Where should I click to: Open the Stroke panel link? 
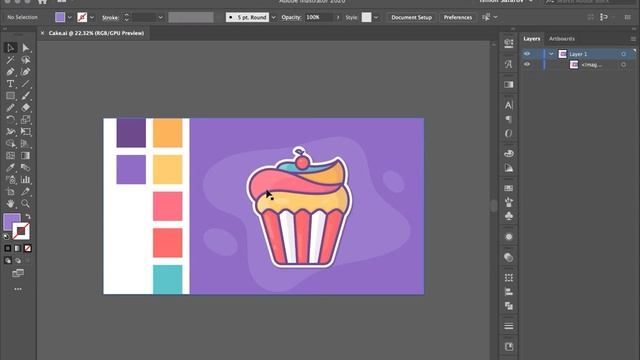[x=110, y=18]
